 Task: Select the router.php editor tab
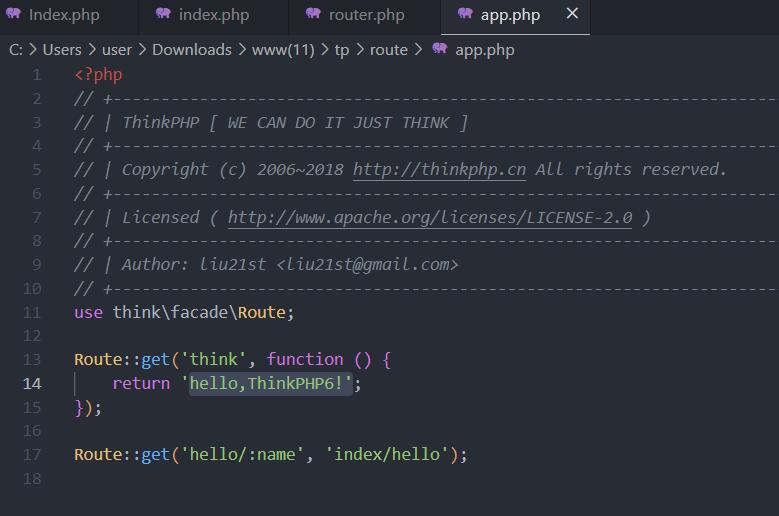coord(366,15)
